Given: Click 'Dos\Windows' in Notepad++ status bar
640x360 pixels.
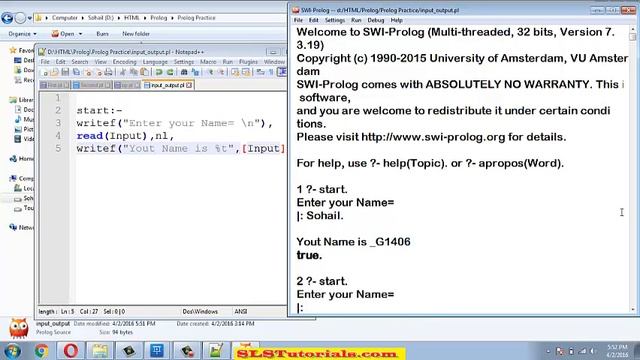Looking at the screenshot, I should coord(200,311).
